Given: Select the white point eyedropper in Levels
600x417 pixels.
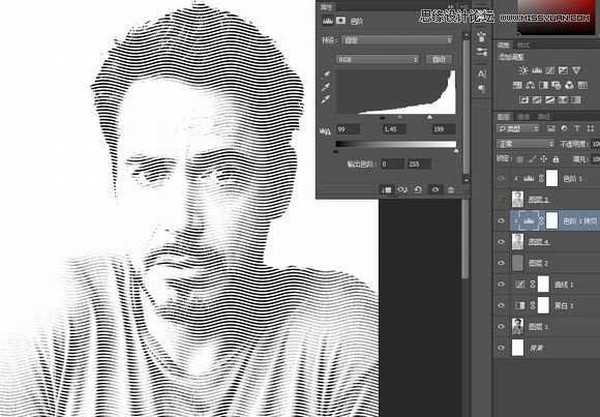Looking at the screenshot, I should (x=326, y=100).
